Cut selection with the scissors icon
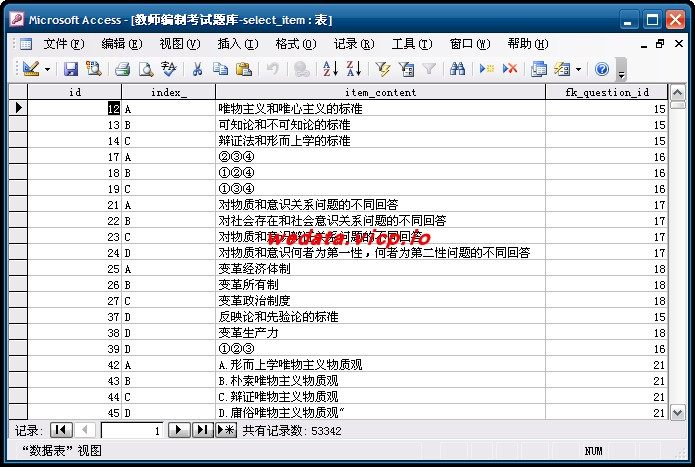Screen dimensions: 695x467 pos(197,69)
